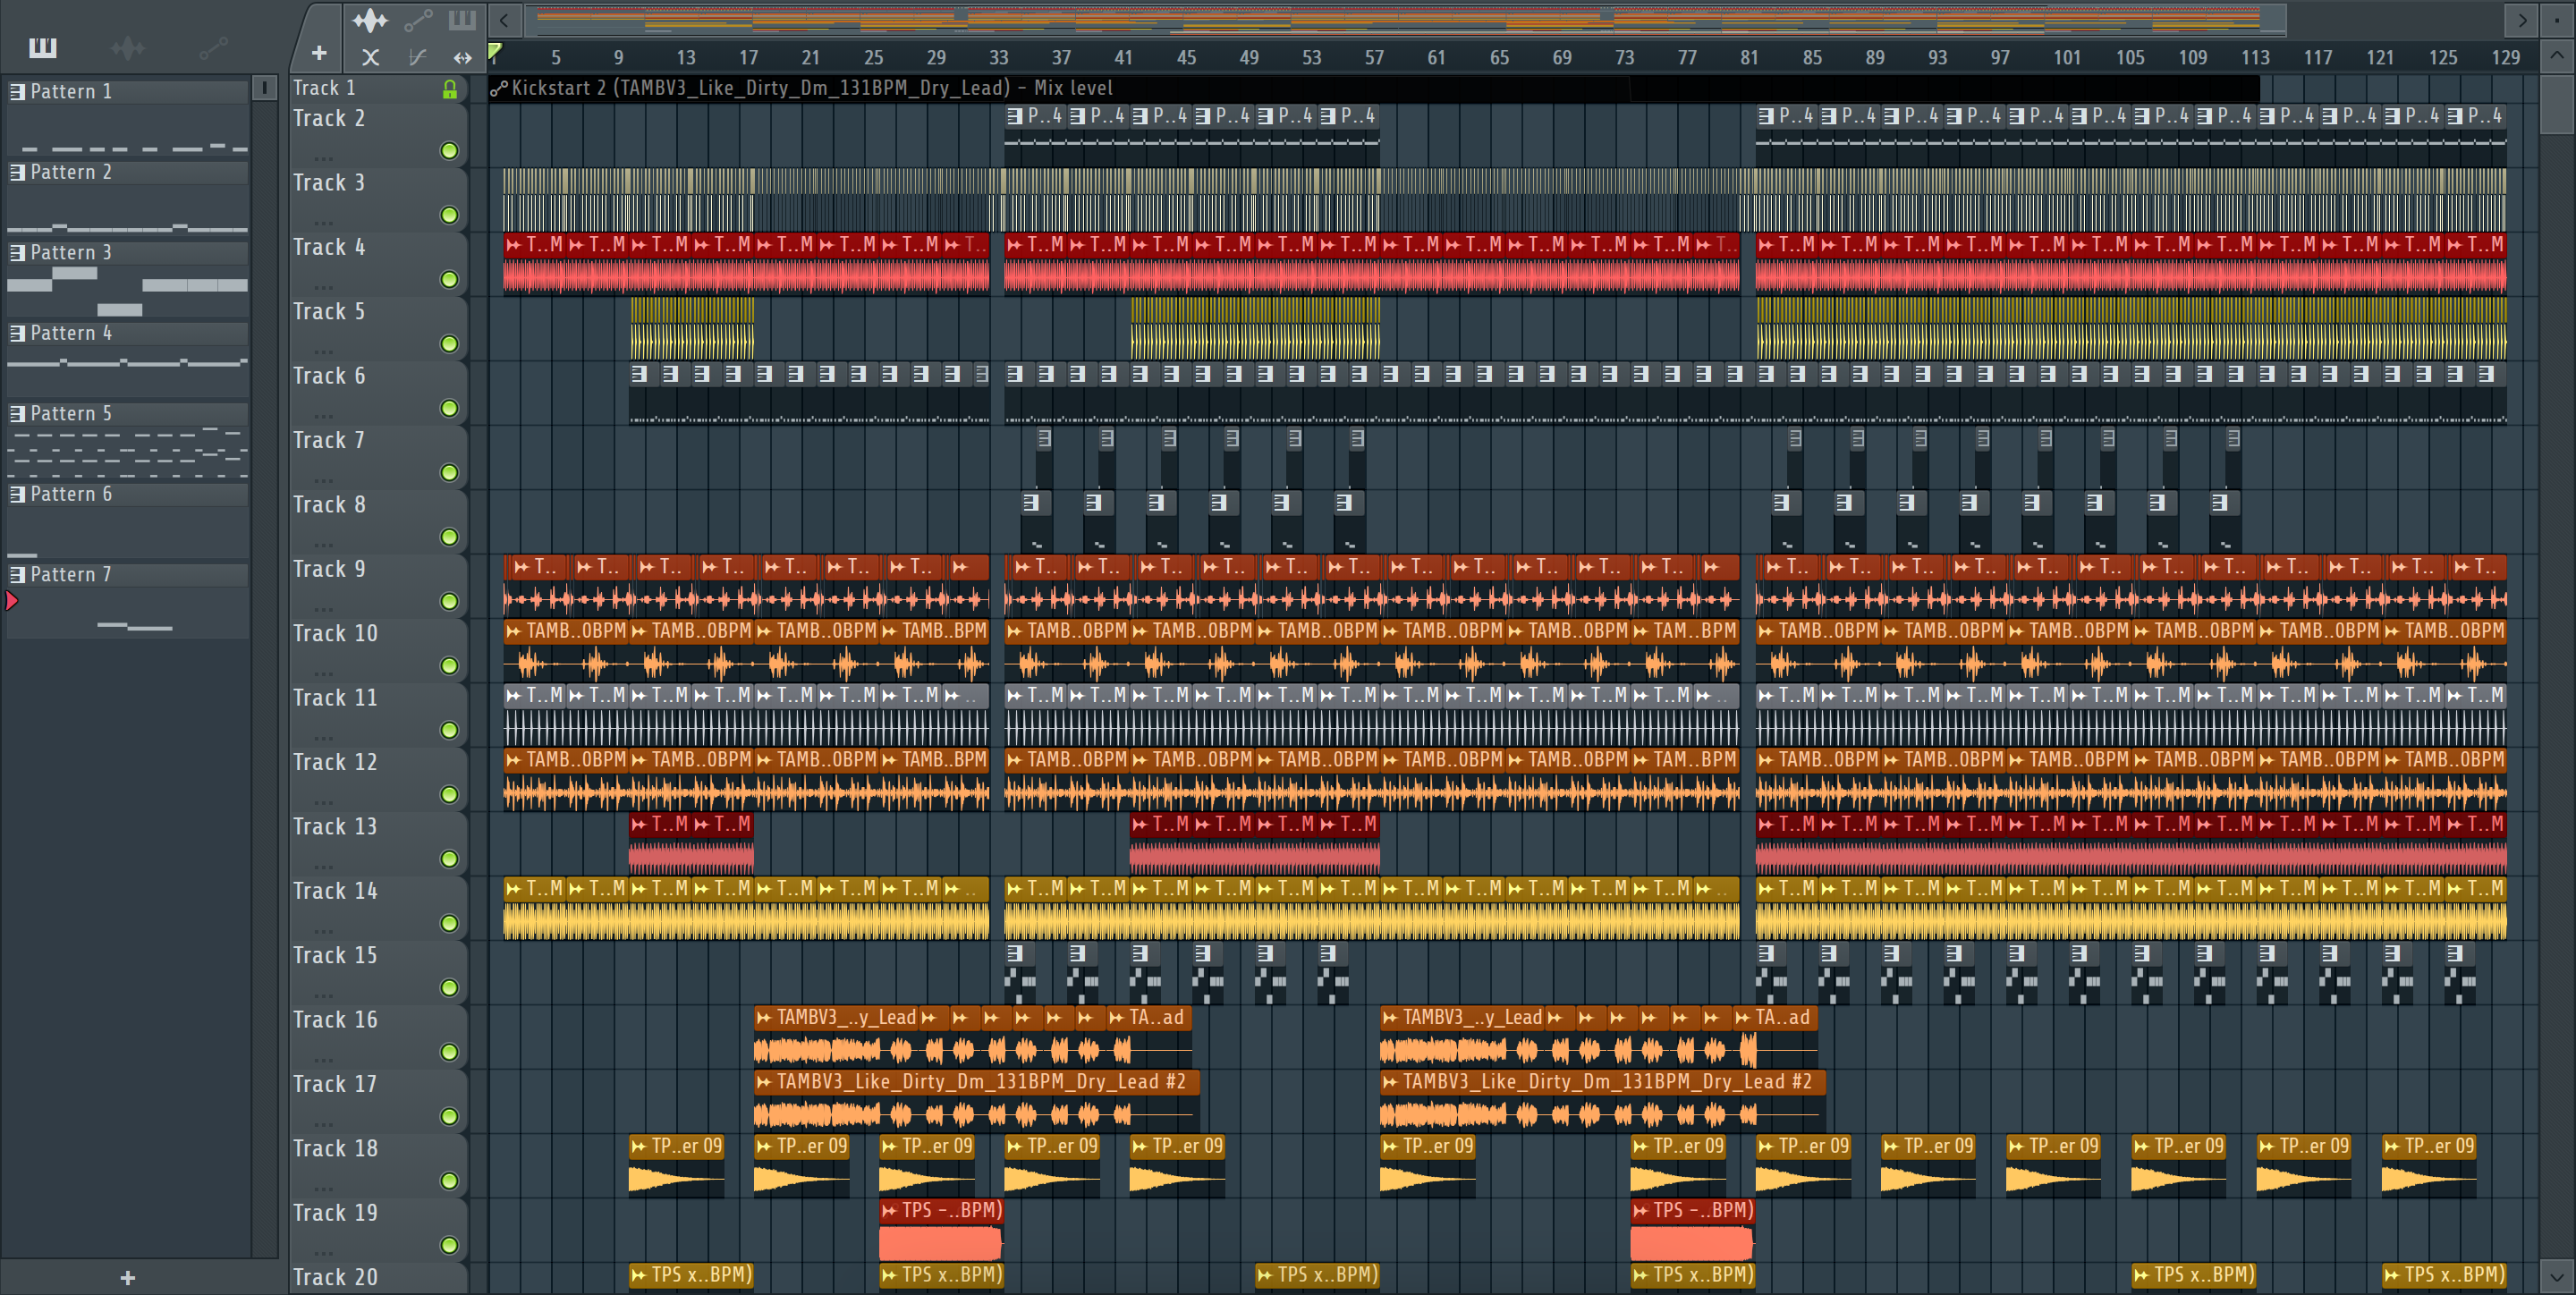This screenshot has width=2576, height=1295.
Task: Open menu icon of first TAMBV3_..y_Lead clip, Track 16
Action: [x=764, y=1018]
